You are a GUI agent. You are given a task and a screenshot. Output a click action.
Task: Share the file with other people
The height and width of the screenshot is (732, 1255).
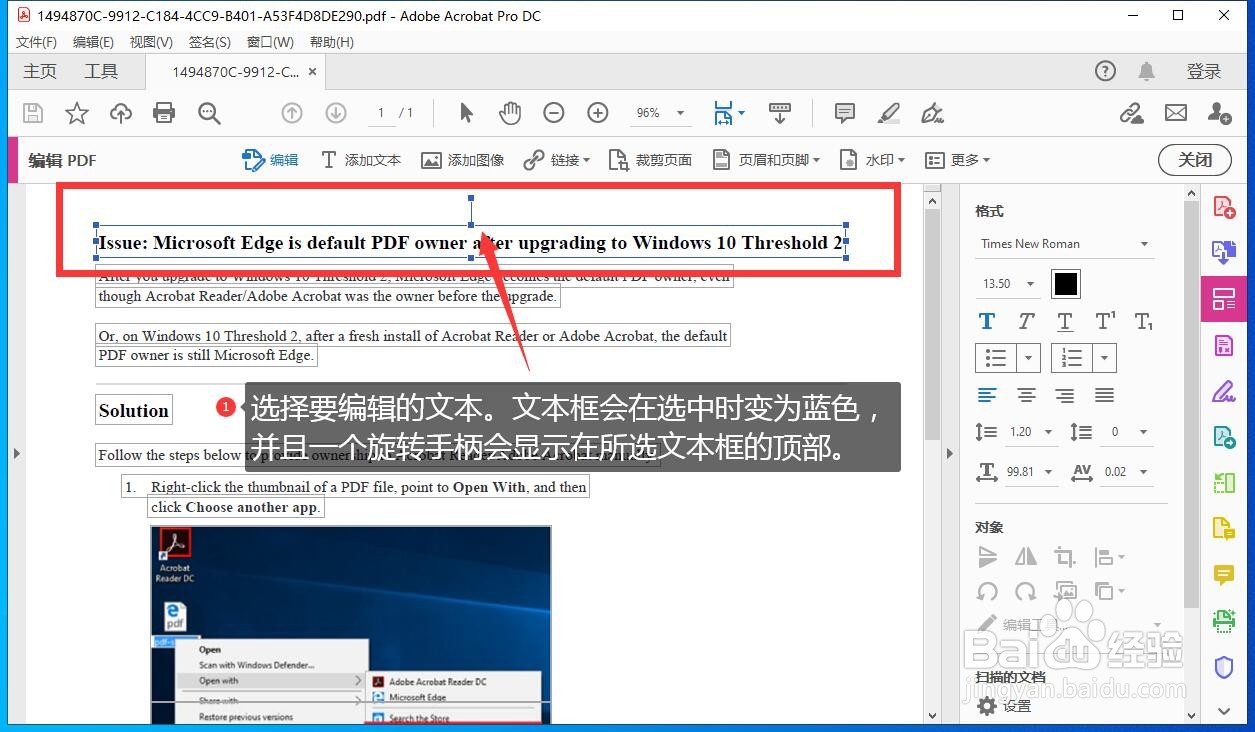pos(1219,113)
